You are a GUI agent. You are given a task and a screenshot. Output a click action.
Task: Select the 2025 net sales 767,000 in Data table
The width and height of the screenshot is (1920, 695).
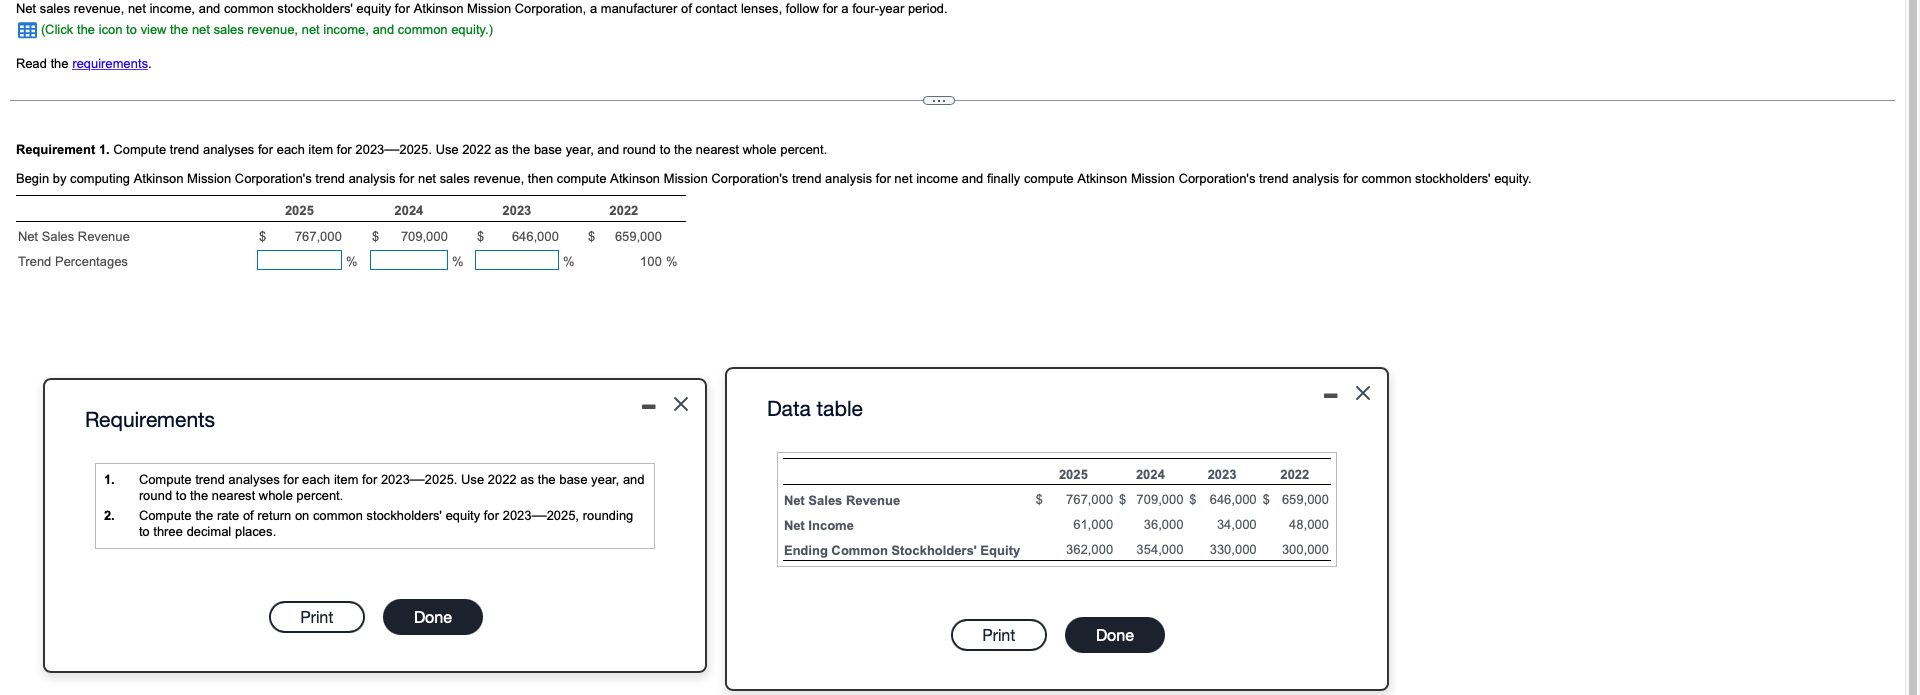1089,500
